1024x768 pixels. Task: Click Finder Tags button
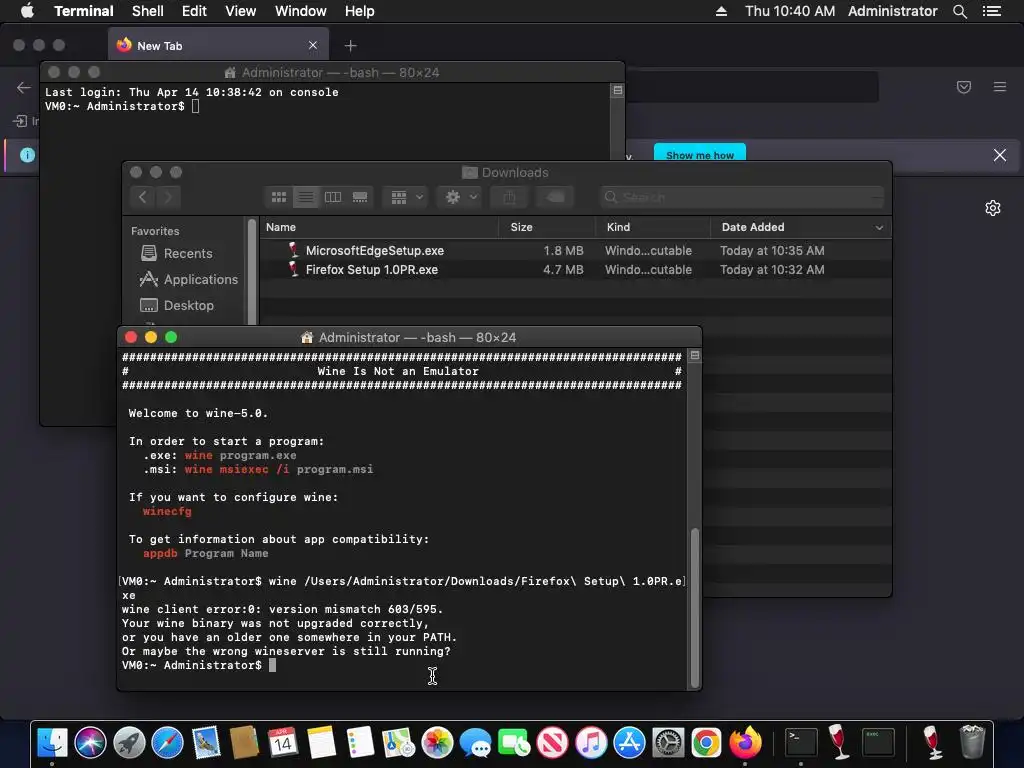(x=555, y=197)
